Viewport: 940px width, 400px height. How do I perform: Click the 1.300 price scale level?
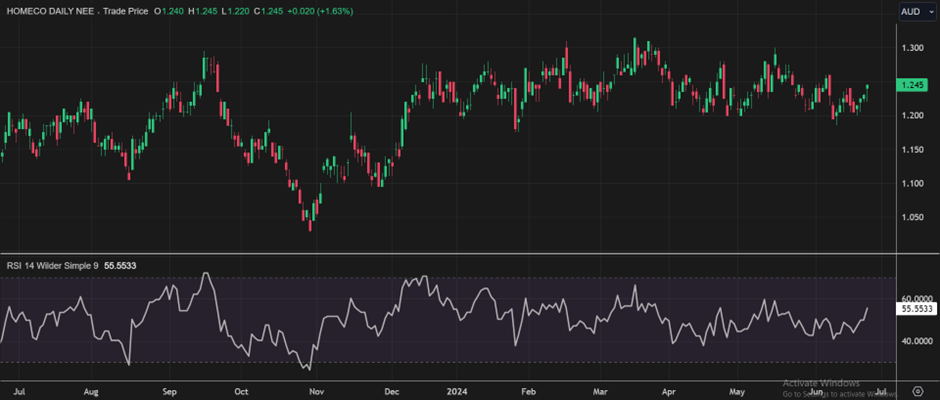click(911, 48)
